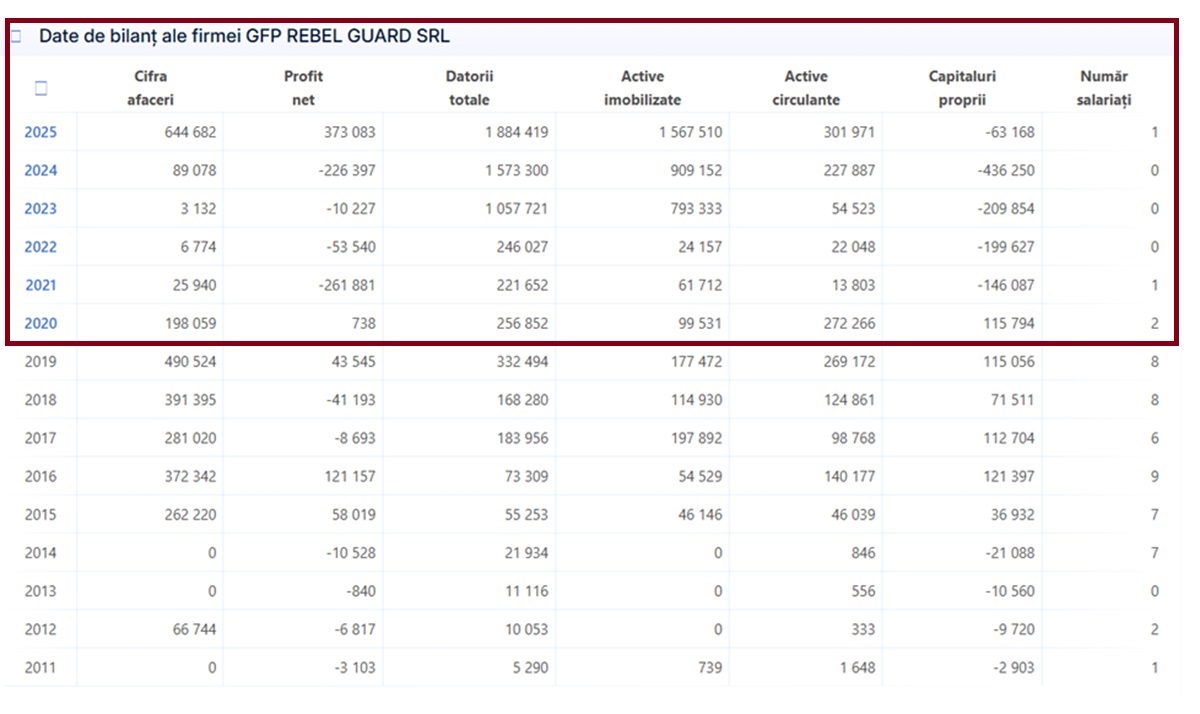Click the small icon in the header row
The width and height of the screenshot is (1200, 714).
[41, 88]
